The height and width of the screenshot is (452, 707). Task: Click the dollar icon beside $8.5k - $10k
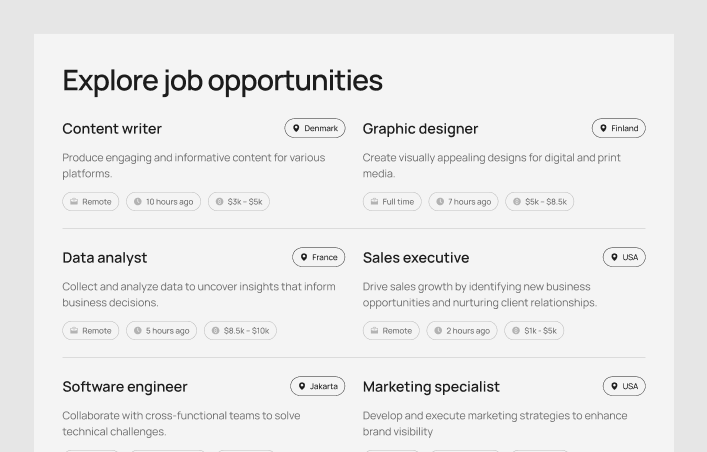click(216, 330)
